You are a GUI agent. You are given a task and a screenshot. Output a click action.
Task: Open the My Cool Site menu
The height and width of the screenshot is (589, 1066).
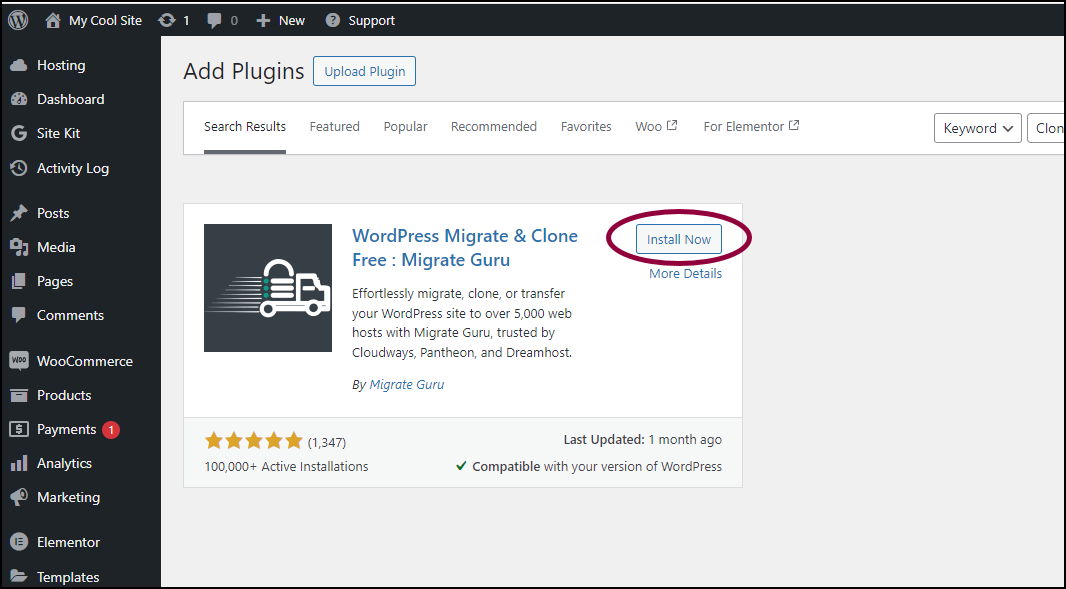point(94,20)
